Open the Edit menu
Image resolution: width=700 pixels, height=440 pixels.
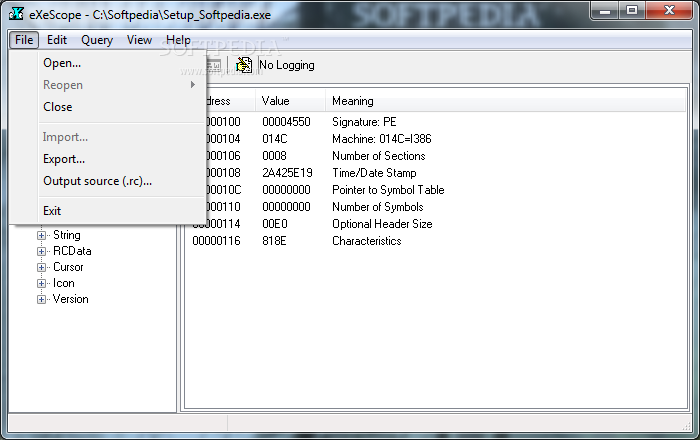pos(57,40)
